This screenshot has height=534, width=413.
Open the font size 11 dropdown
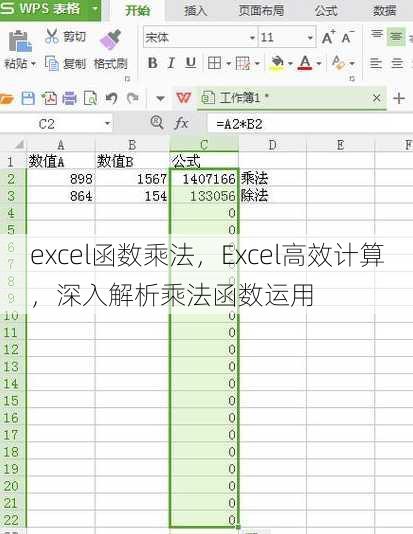pyautogui.click(x=310, y=37)
